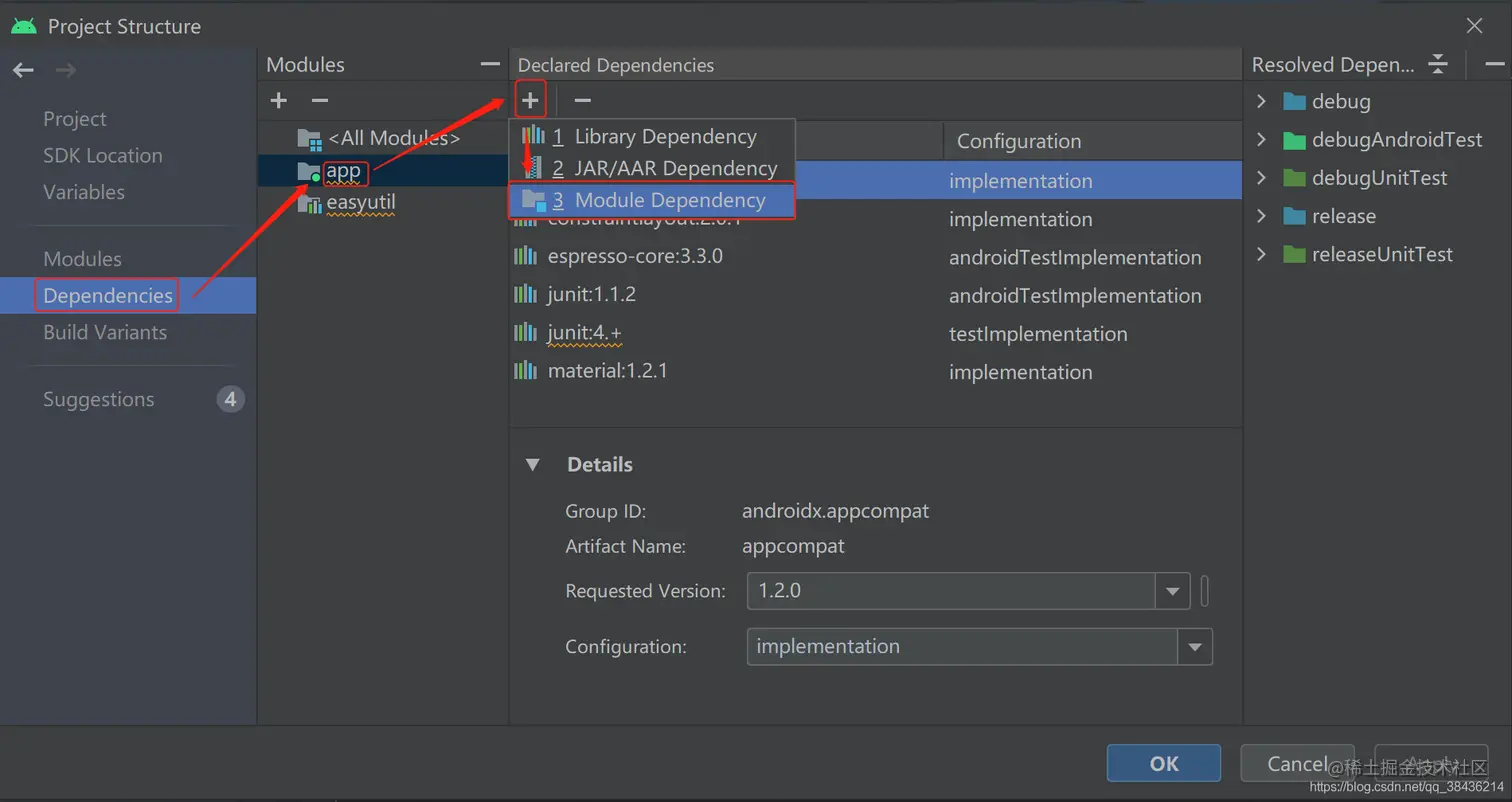Choose Module Dependency from popup
Screen dimensions: 1512x802
[x=652, y=200]
